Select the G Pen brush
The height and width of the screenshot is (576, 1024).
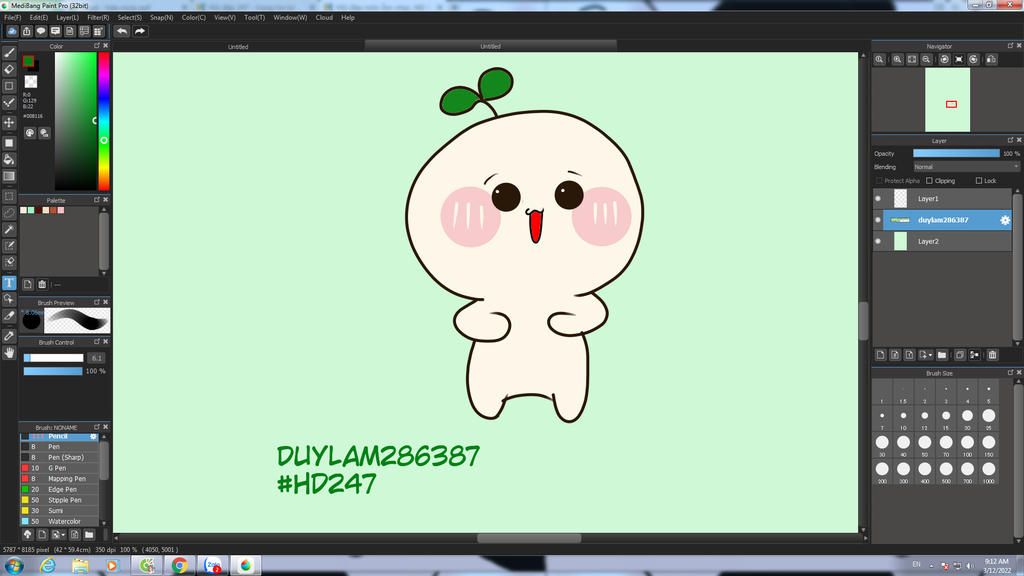[59, 468]
